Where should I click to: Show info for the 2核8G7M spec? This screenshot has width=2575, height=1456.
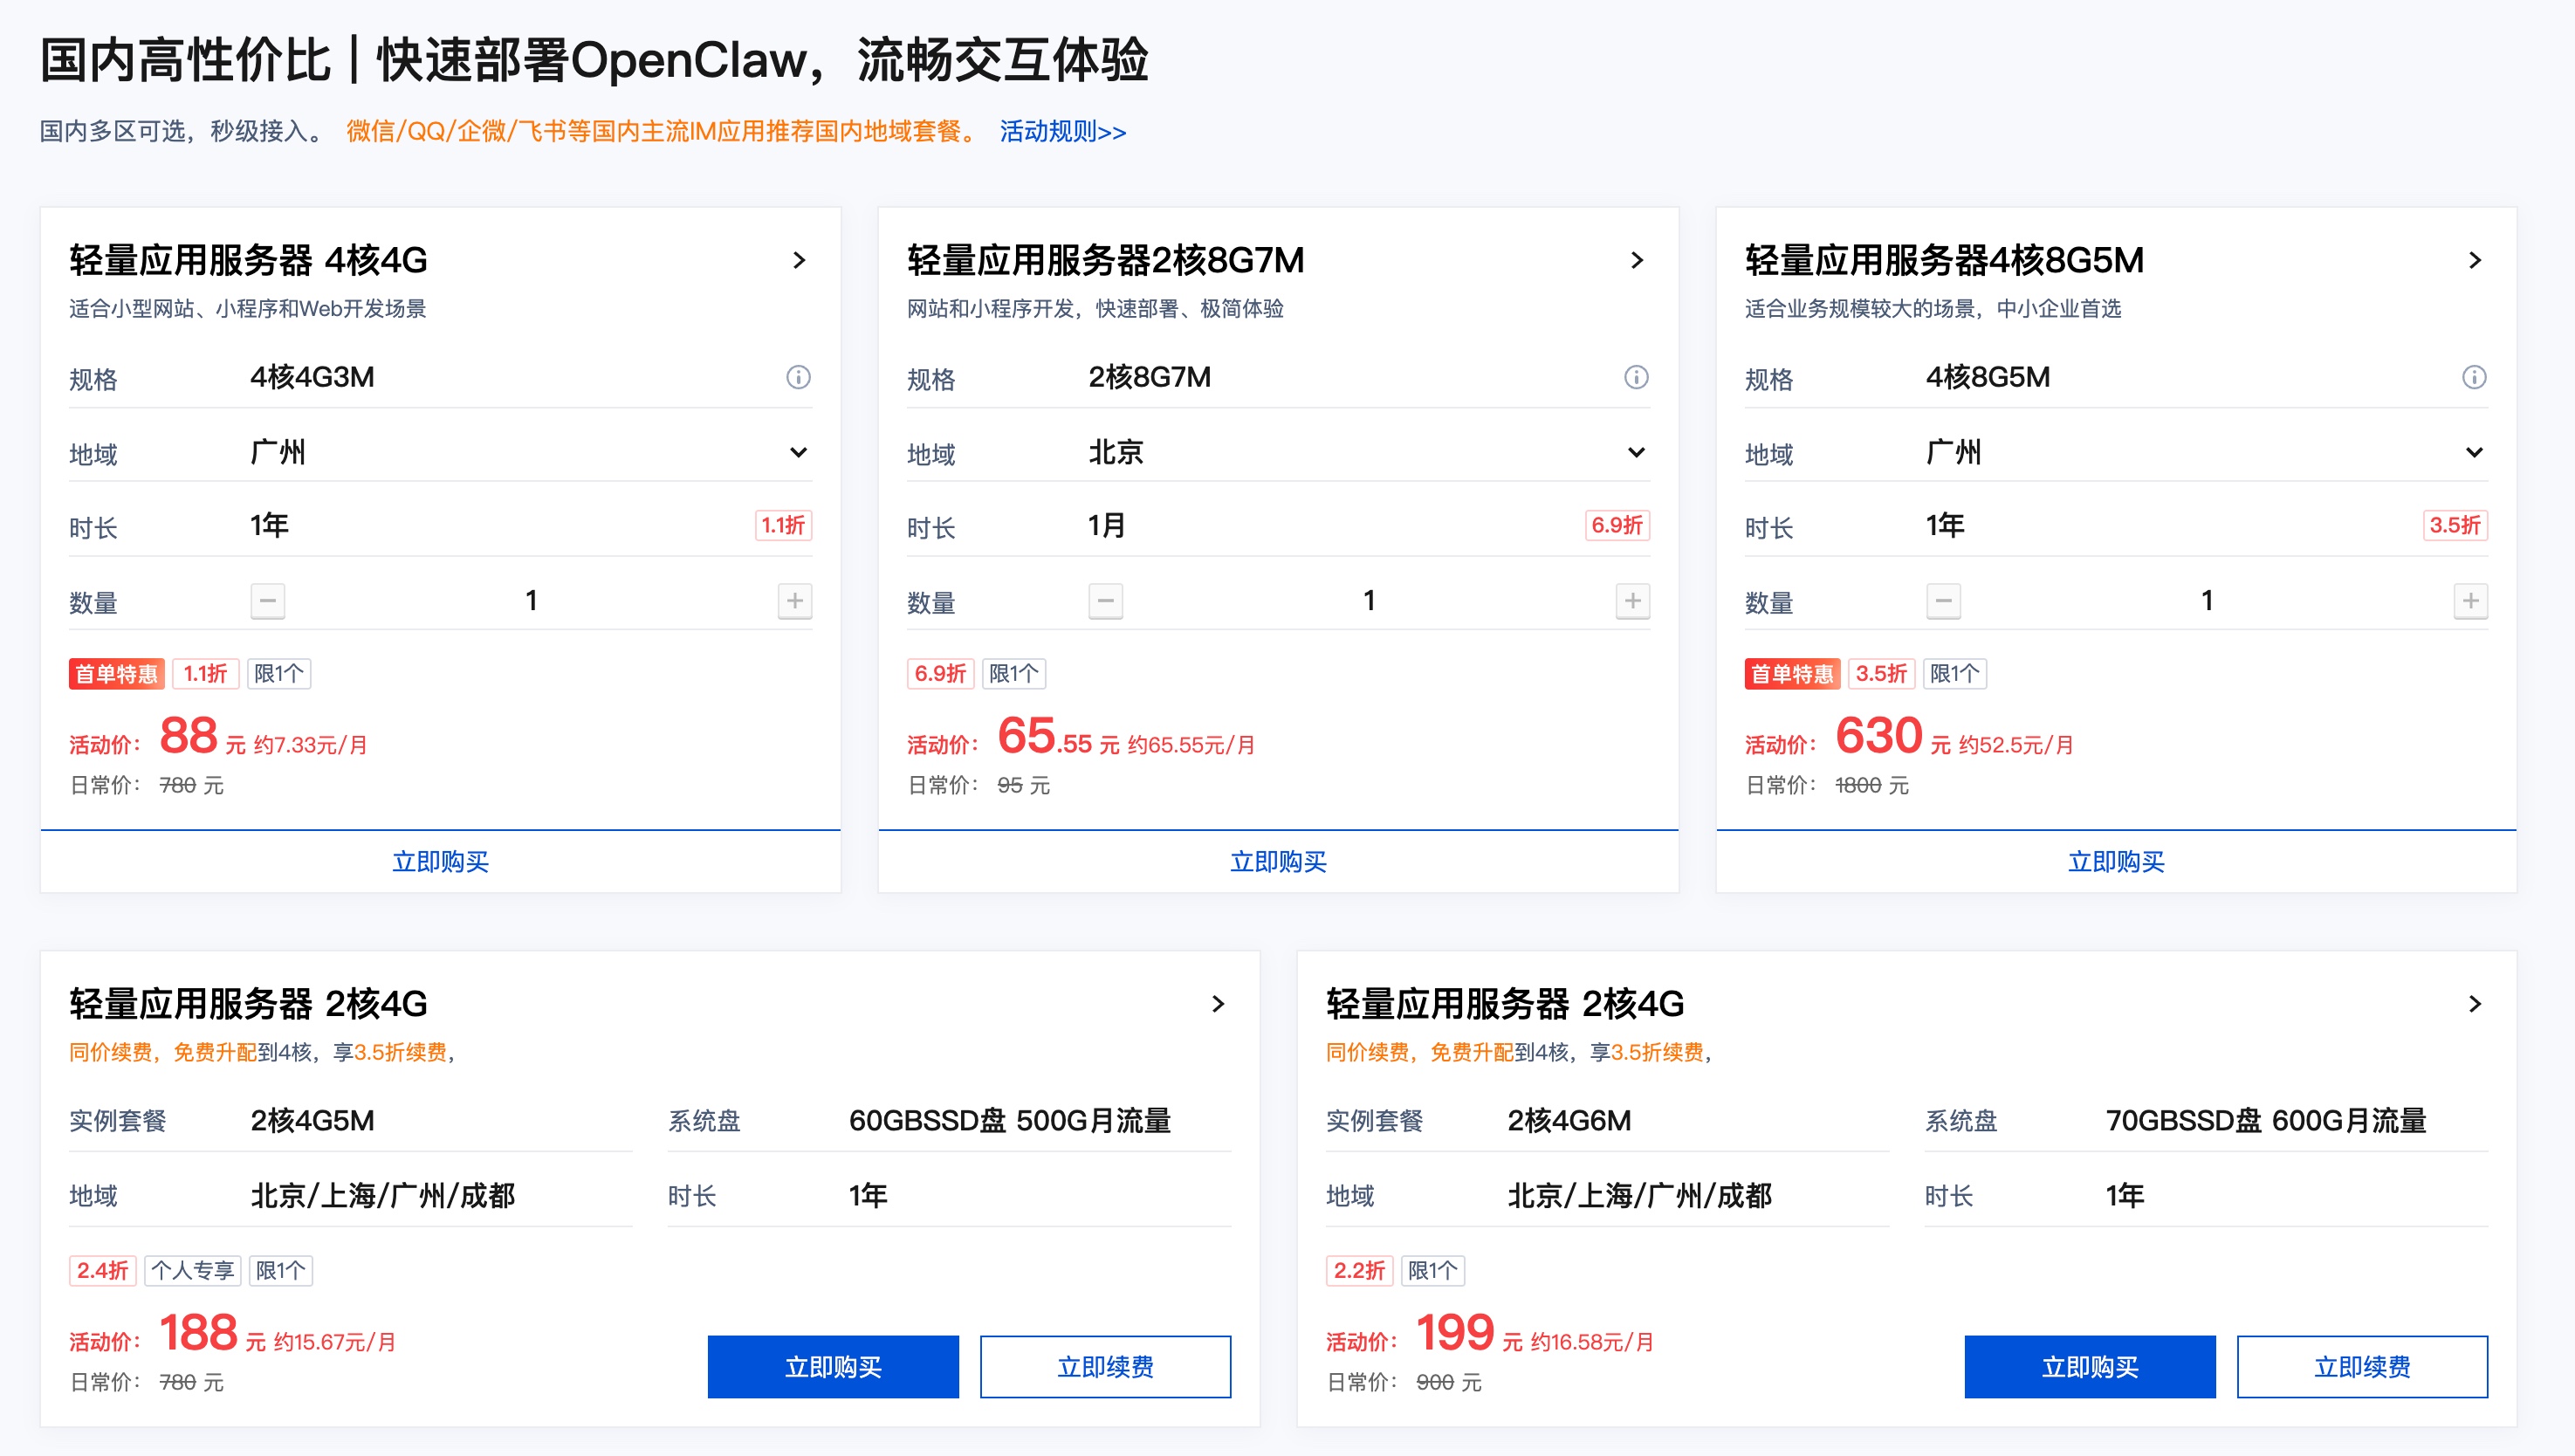tap(1636, 377)
